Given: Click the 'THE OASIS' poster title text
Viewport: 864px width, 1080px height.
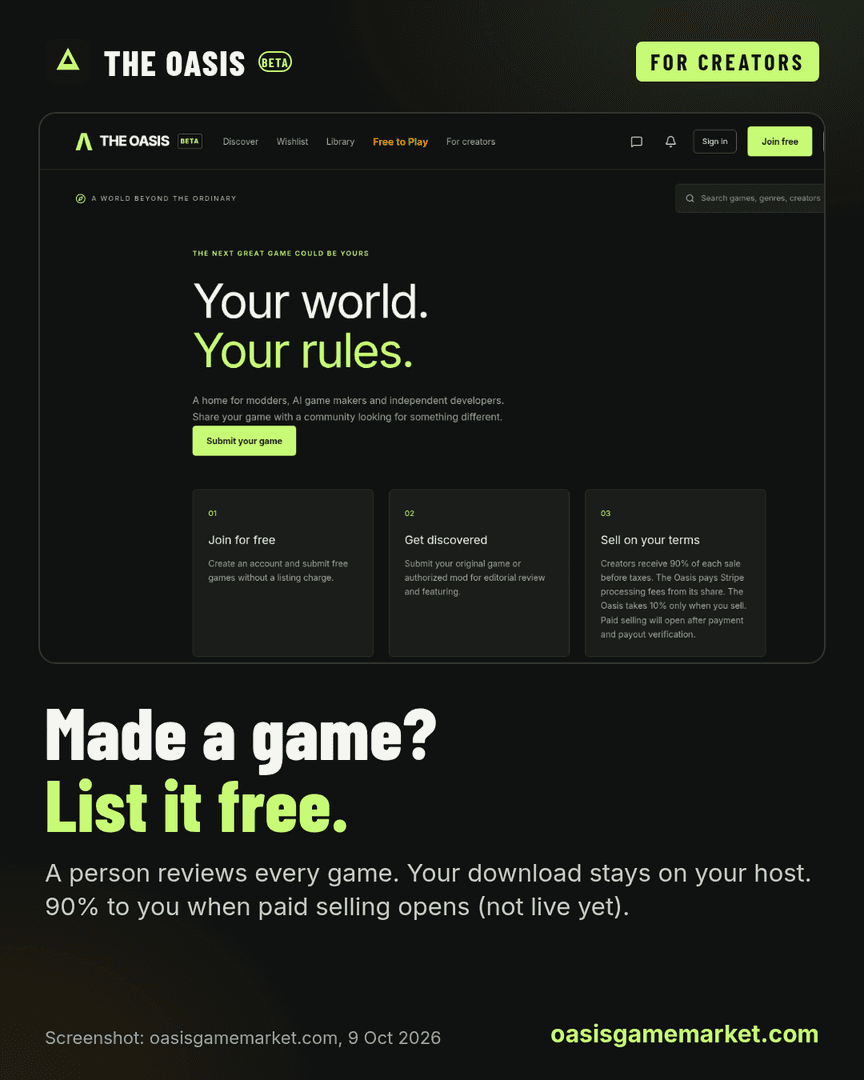Looking at the screenshot, I should click(x=174, y=63).
